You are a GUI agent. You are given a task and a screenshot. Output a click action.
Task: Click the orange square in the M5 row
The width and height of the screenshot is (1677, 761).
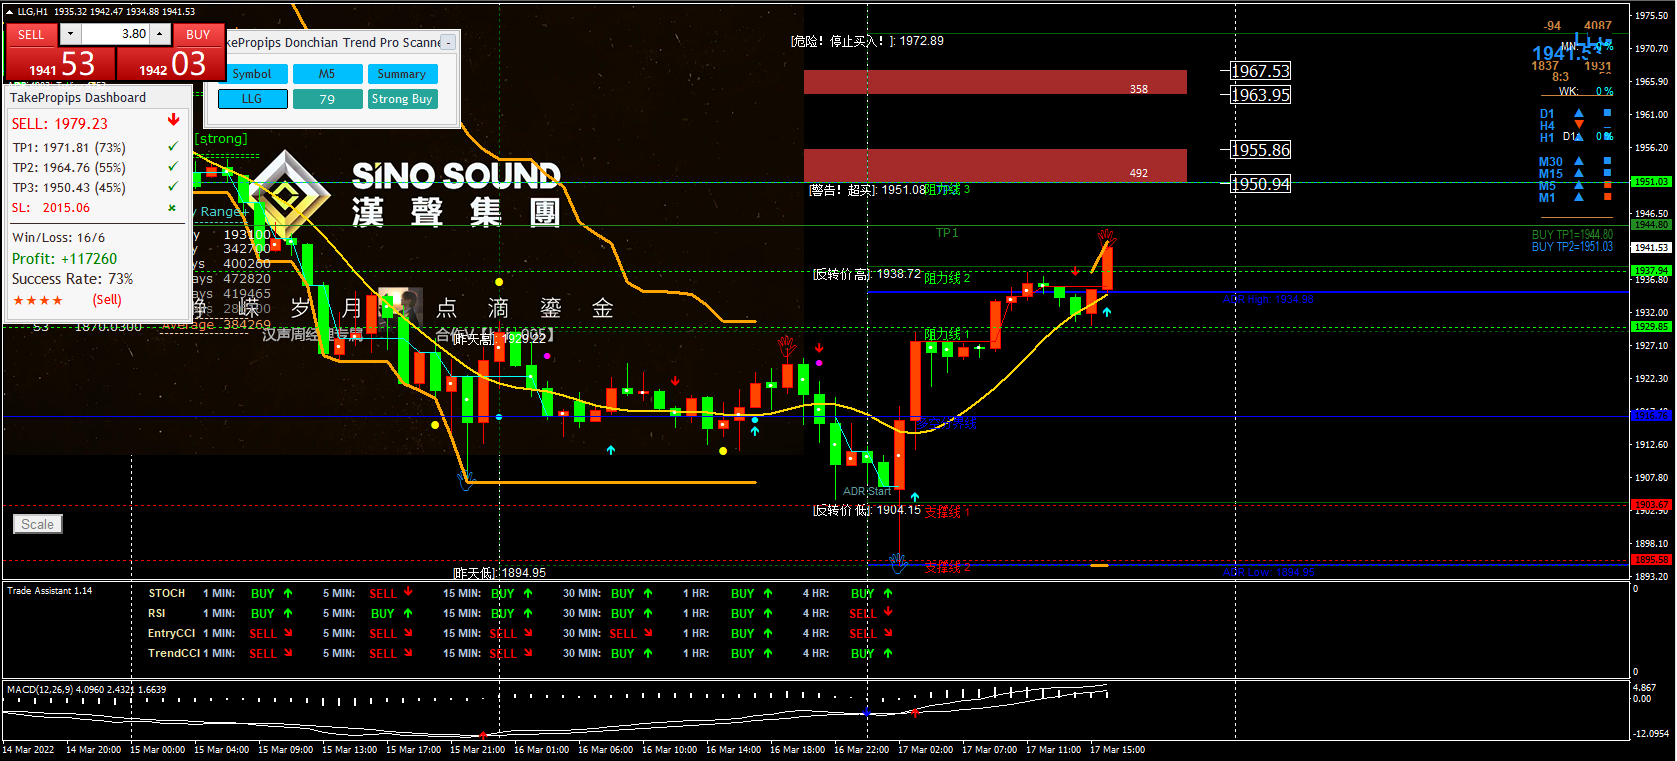click(x=1608, y=185)
